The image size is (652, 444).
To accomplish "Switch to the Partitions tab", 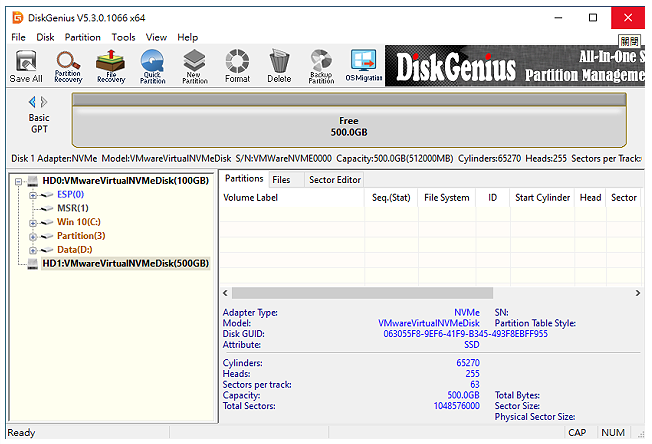I will [244, 179].
